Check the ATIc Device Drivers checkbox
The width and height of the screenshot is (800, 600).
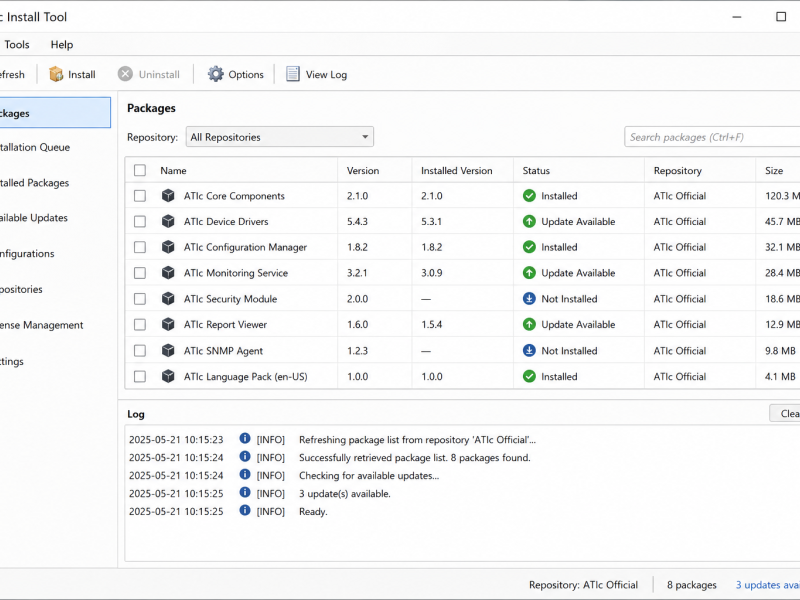tap(140, 221)
